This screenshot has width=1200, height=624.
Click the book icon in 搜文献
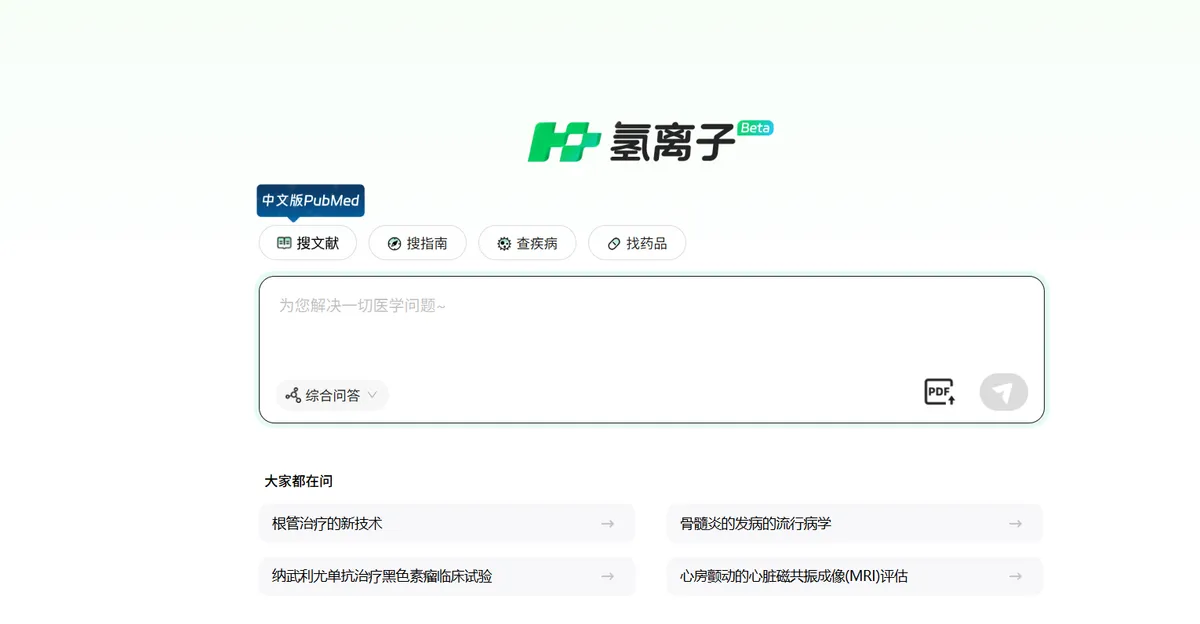point(284,243)
